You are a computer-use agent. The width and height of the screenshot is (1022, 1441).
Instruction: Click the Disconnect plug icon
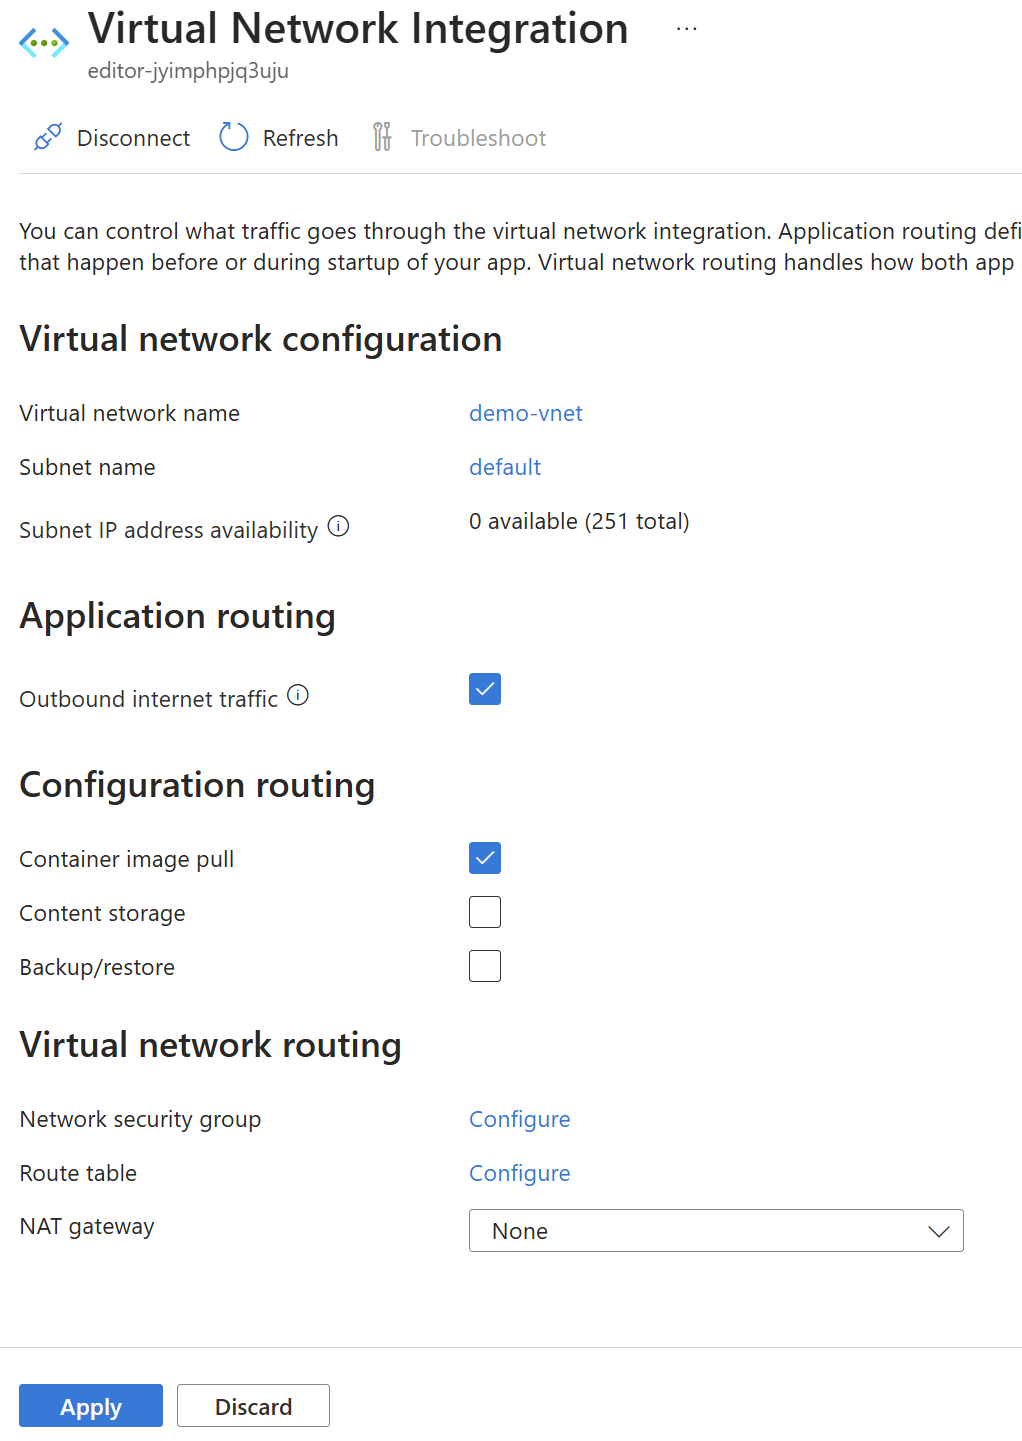point(48,137)
